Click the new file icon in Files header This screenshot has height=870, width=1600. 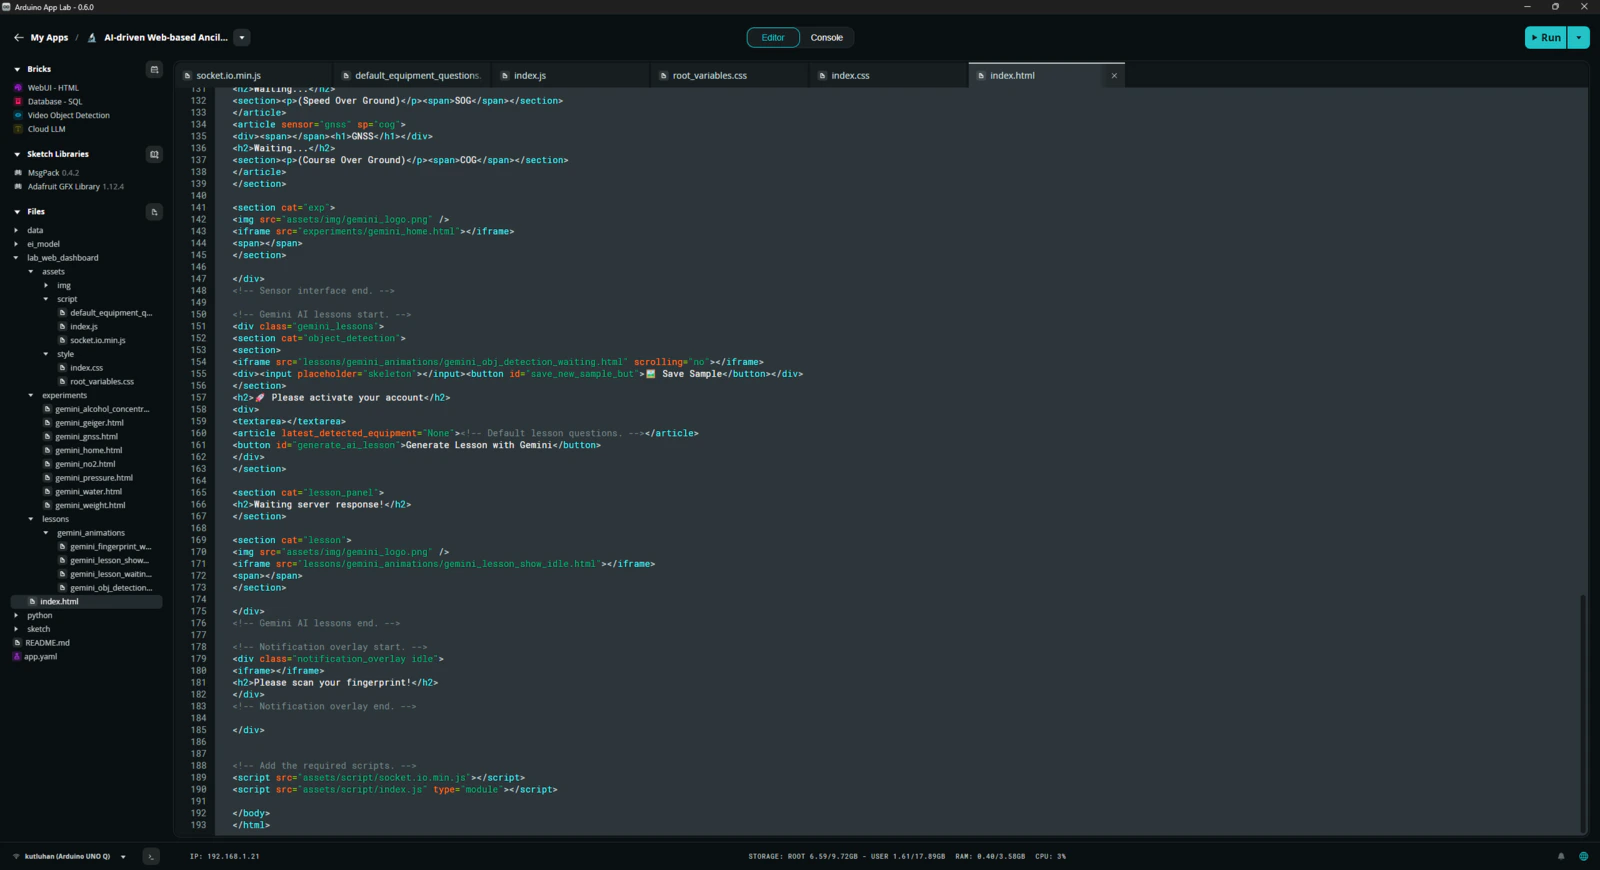click(154, 212)
